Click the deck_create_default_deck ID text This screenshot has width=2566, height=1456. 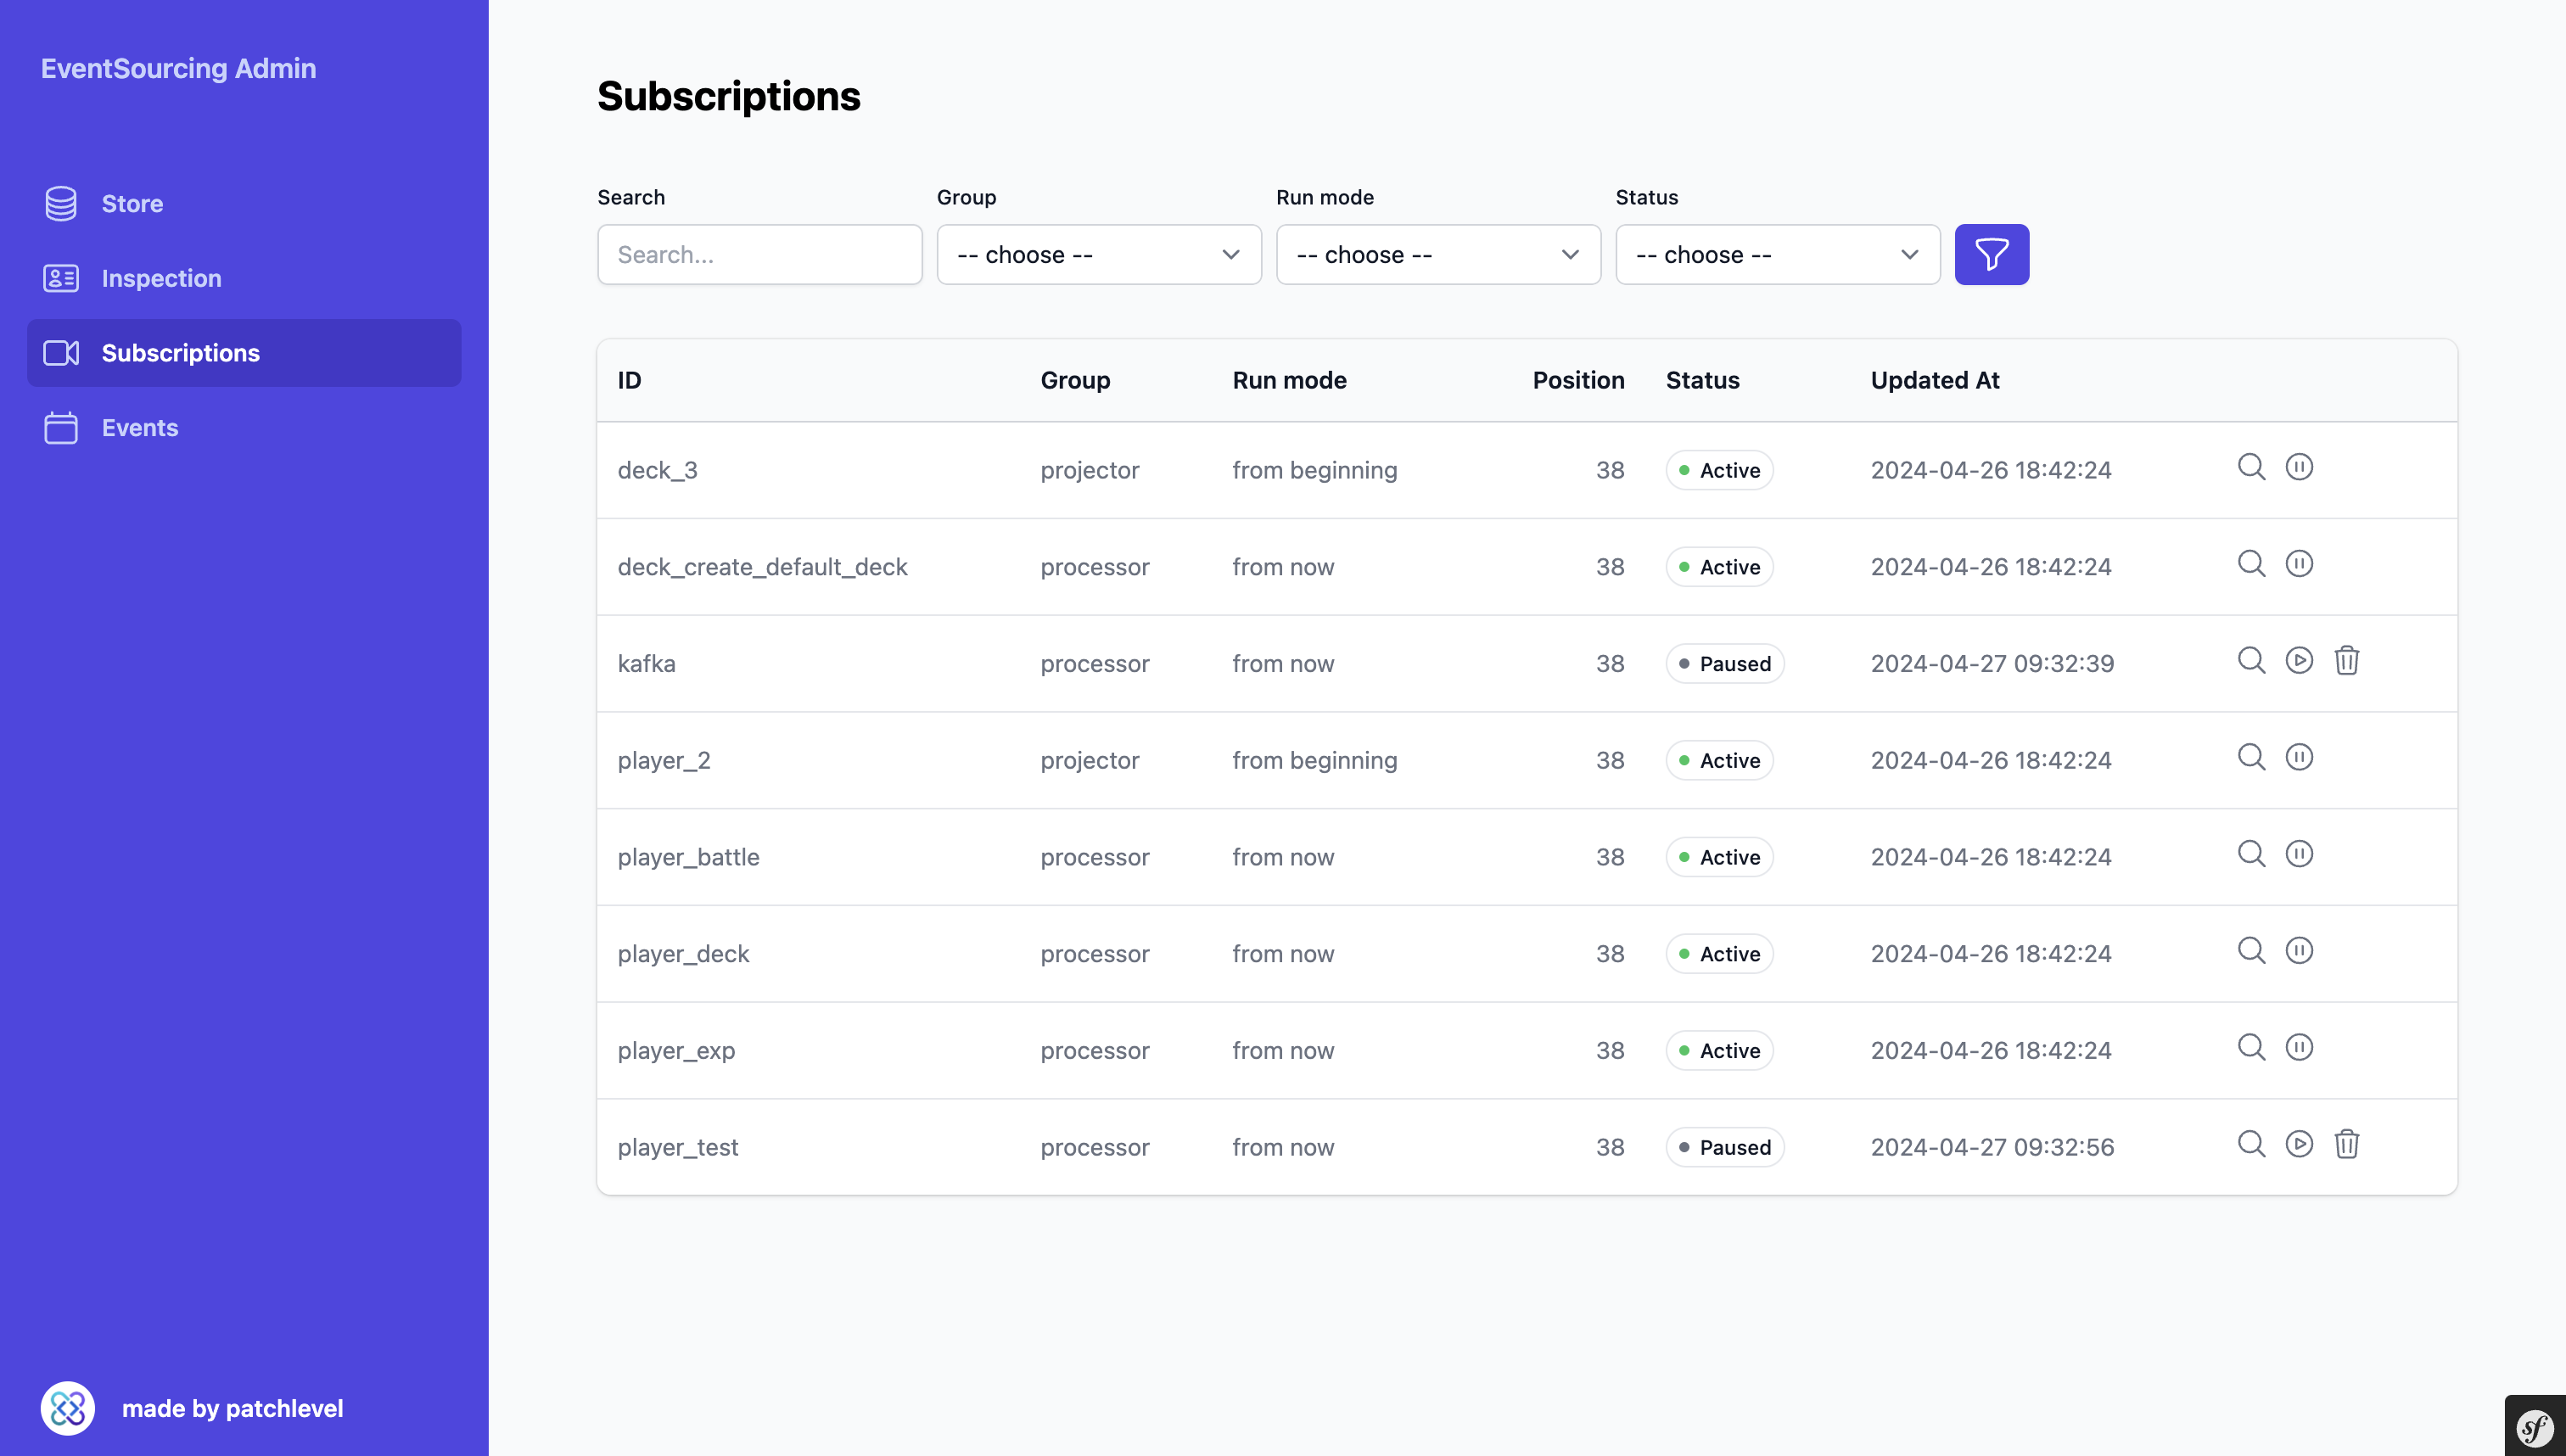(762, 567)
